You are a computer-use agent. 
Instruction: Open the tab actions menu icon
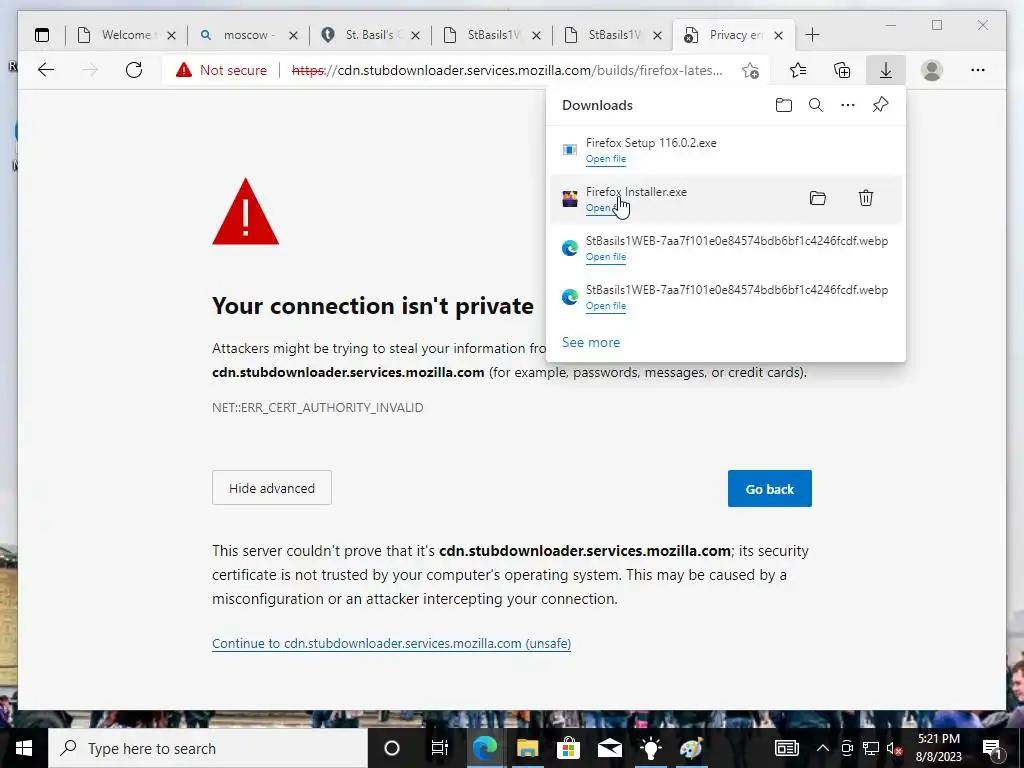point(42,35)
